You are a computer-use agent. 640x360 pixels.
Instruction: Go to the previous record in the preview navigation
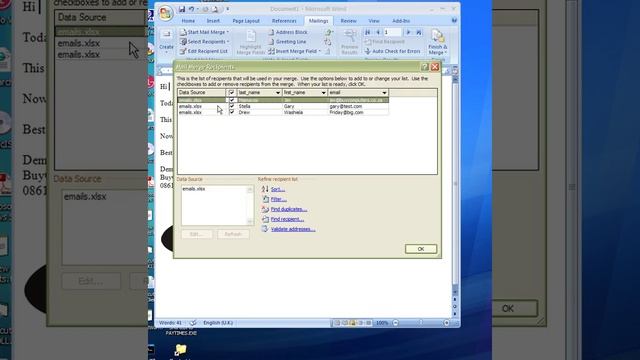pos(378,32)
